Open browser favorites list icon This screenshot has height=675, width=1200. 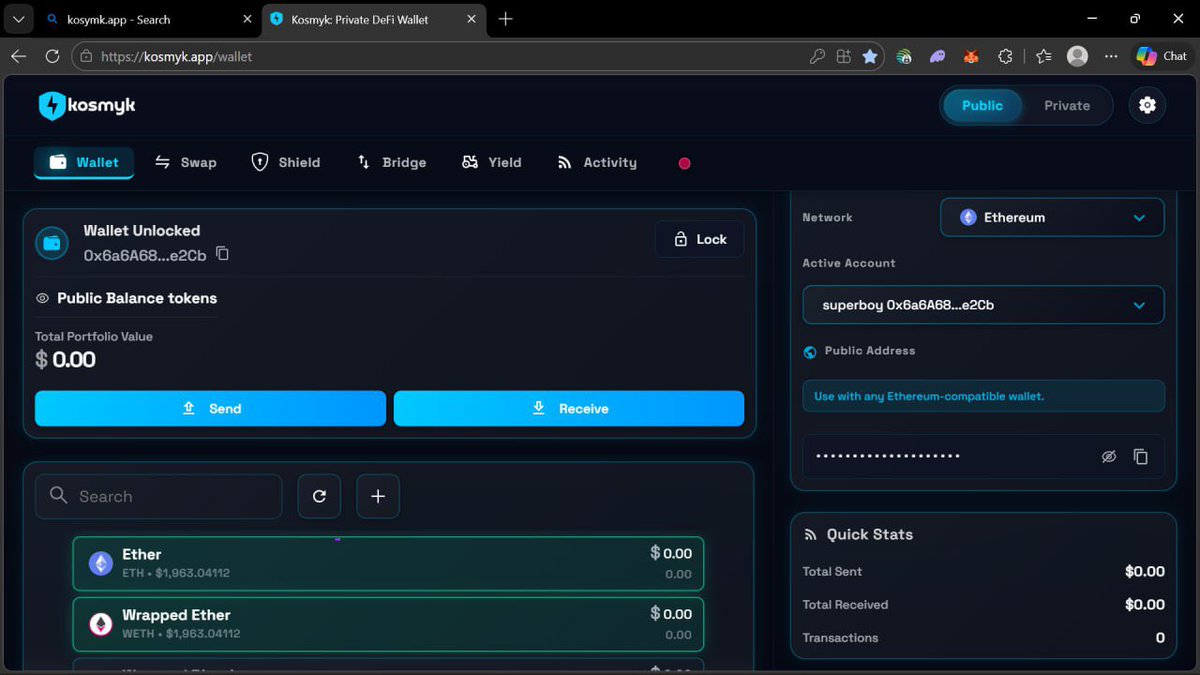pos(1043,57)
